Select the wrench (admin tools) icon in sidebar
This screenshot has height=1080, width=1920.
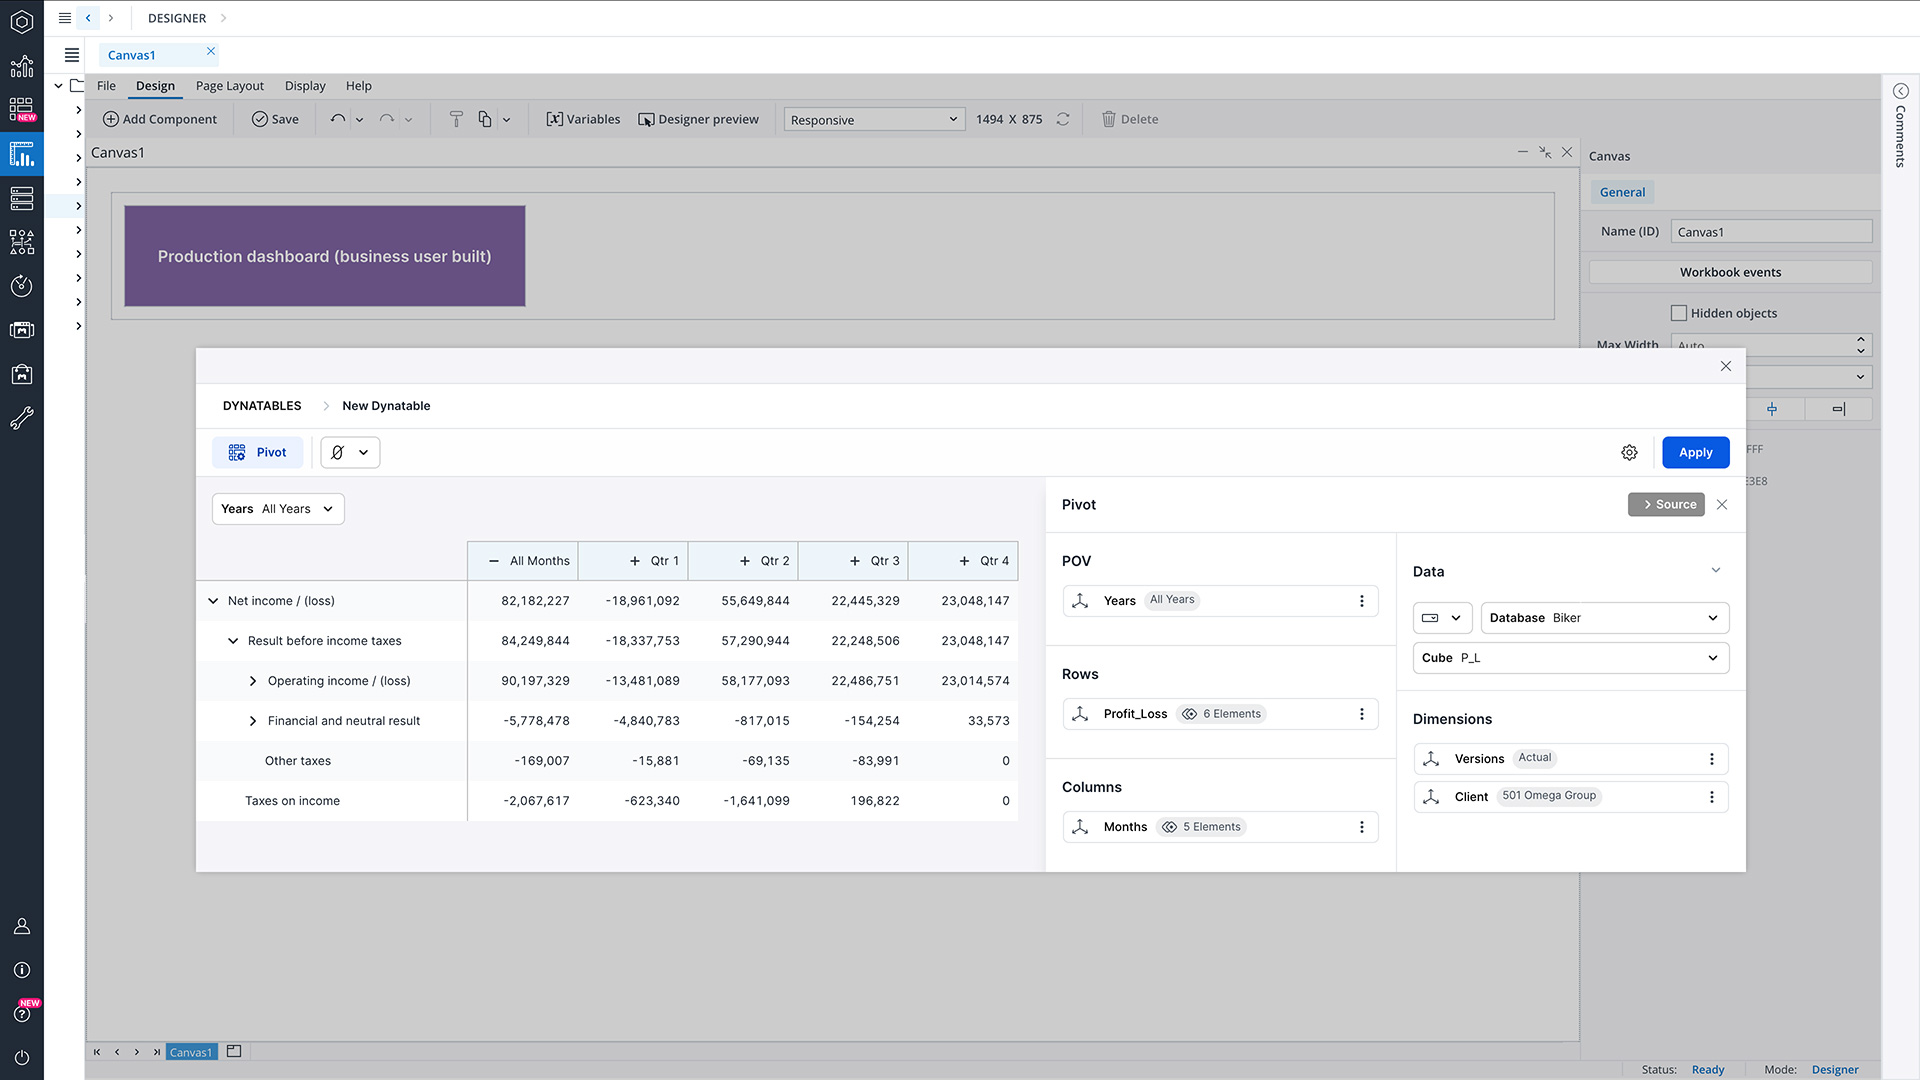point(21,418)
